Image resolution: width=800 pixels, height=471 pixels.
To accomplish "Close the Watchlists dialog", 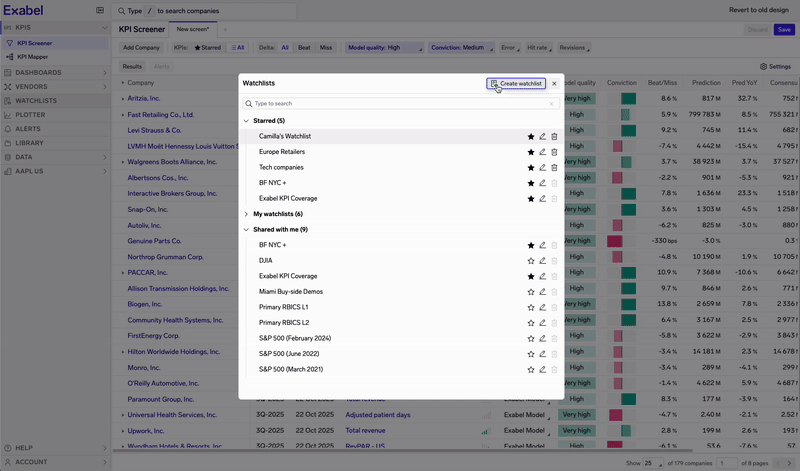I will (x=554, y=83).
